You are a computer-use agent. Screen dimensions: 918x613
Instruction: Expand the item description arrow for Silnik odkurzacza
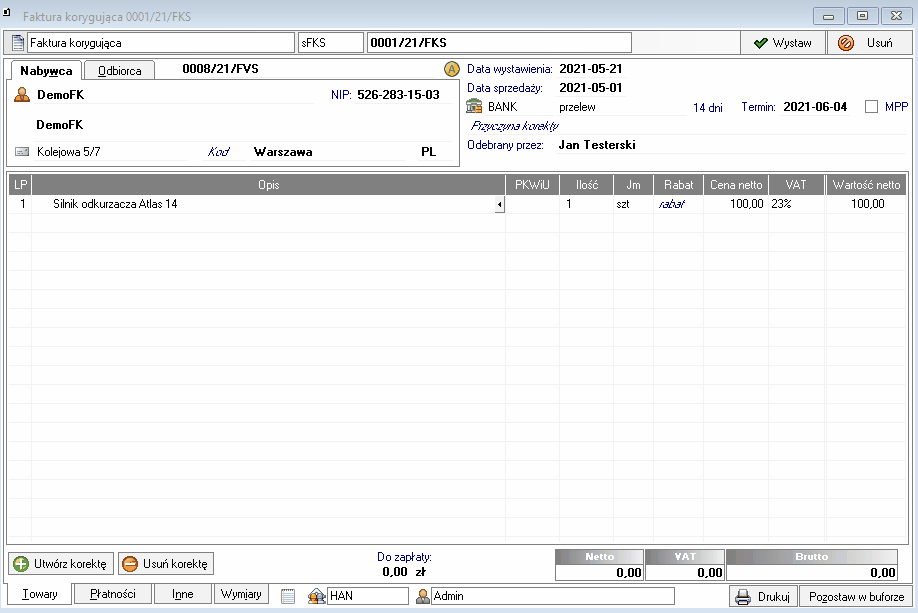[x=499, y=204]
